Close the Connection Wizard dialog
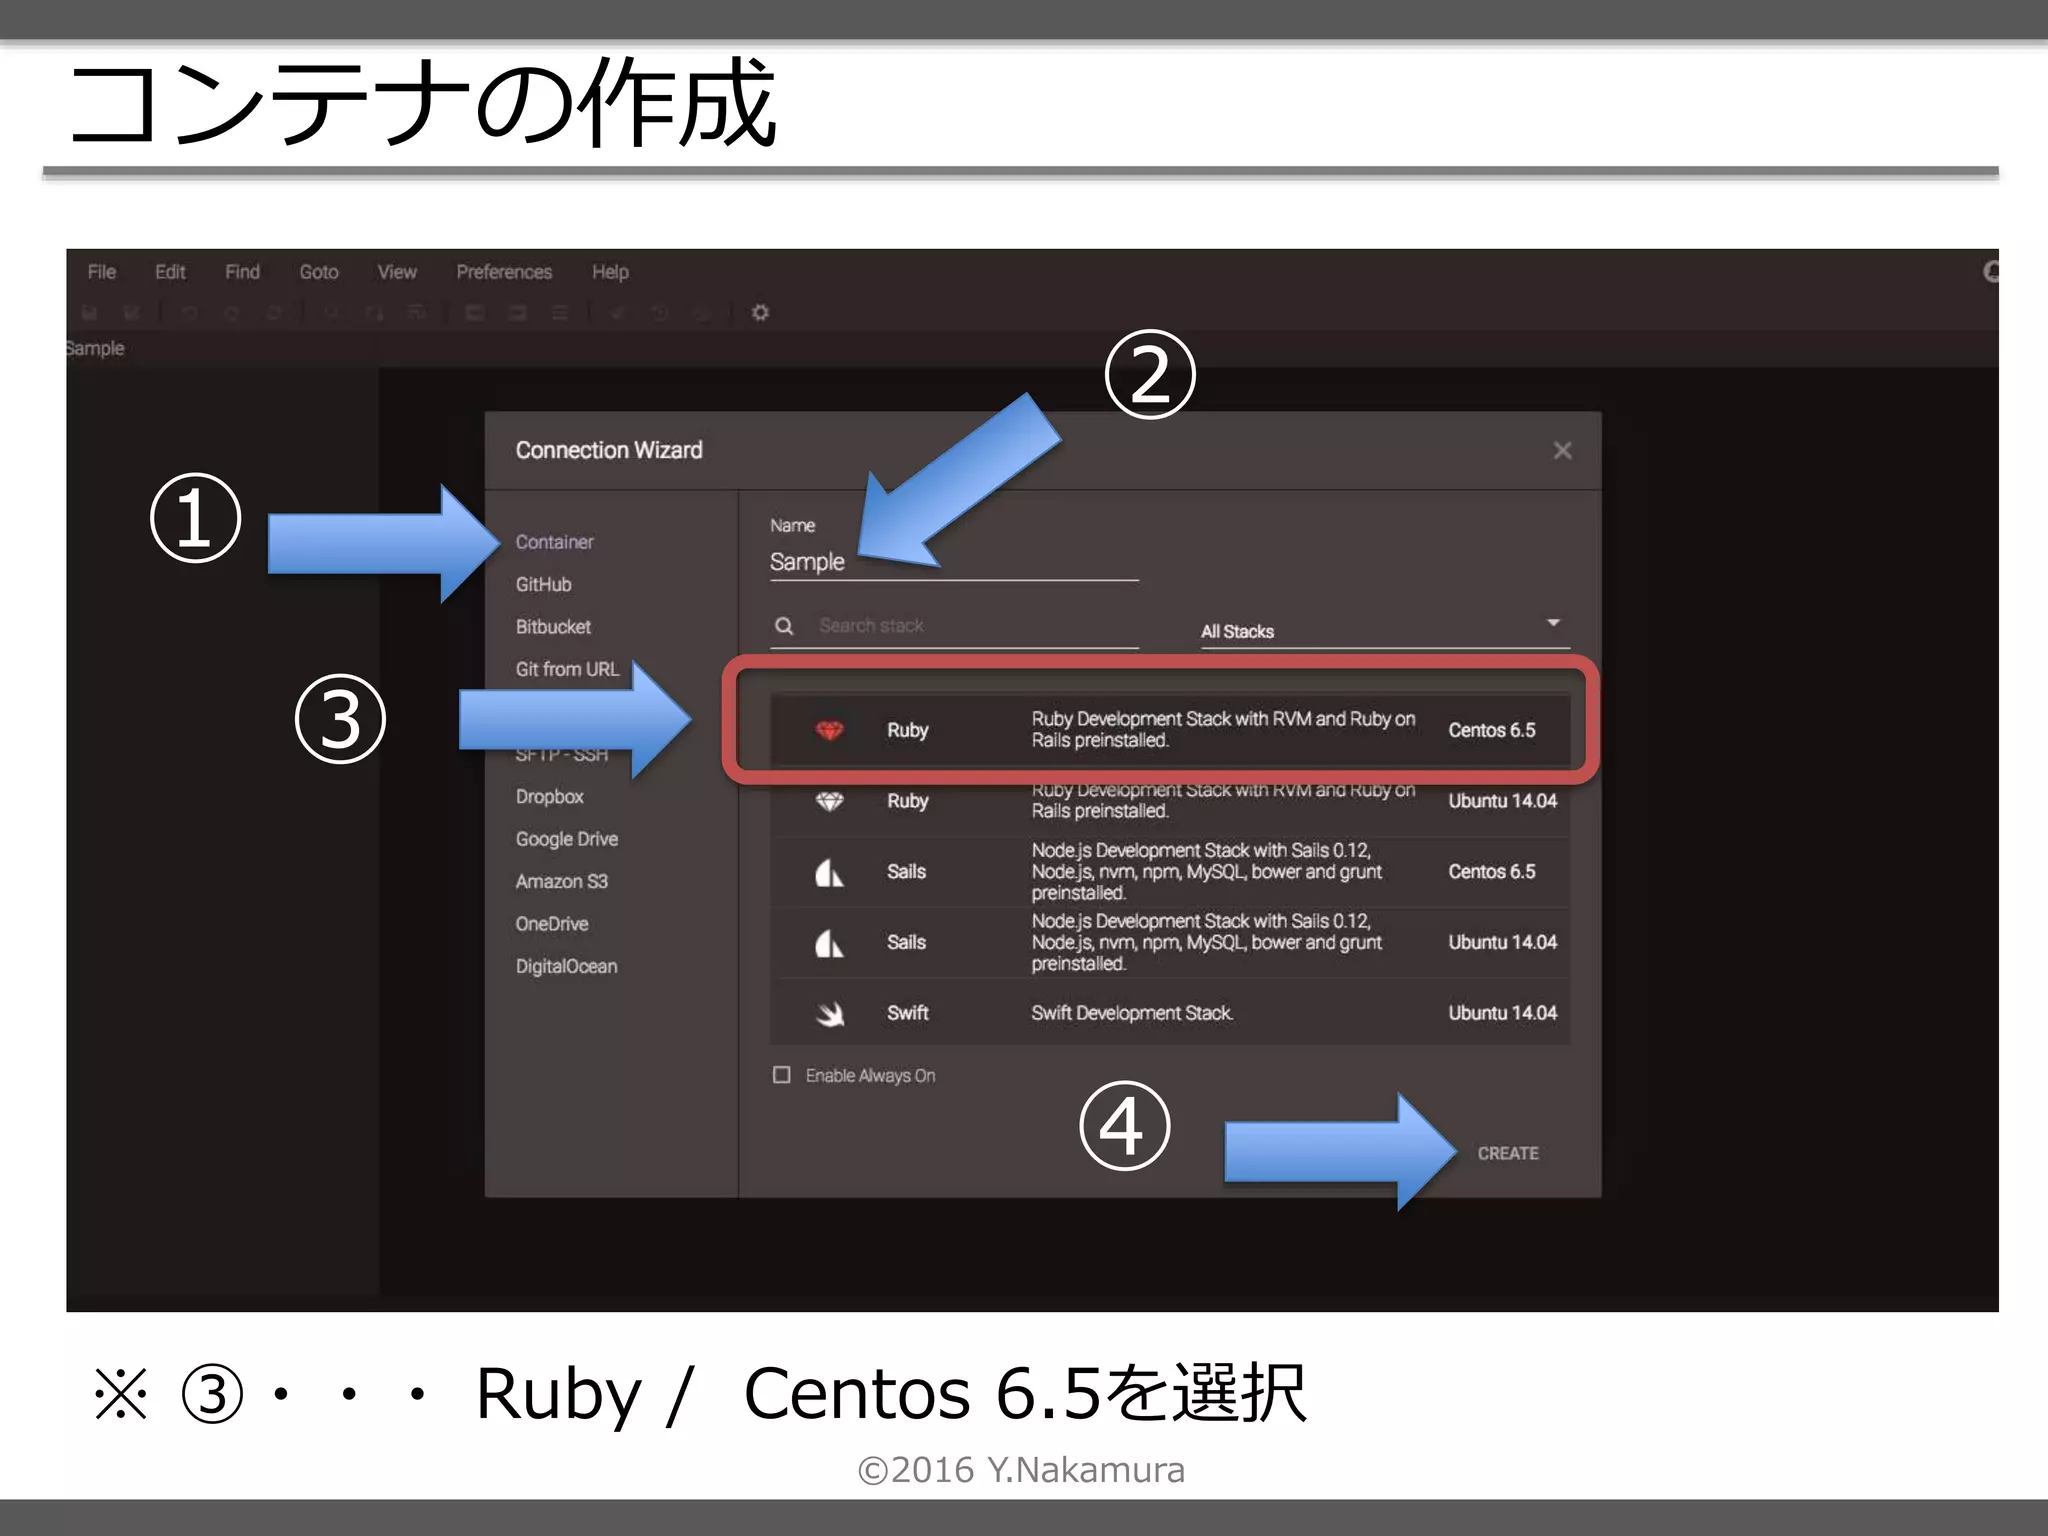Image resolution: width=2048 pixels, height=1536 pixels. 1562,451
